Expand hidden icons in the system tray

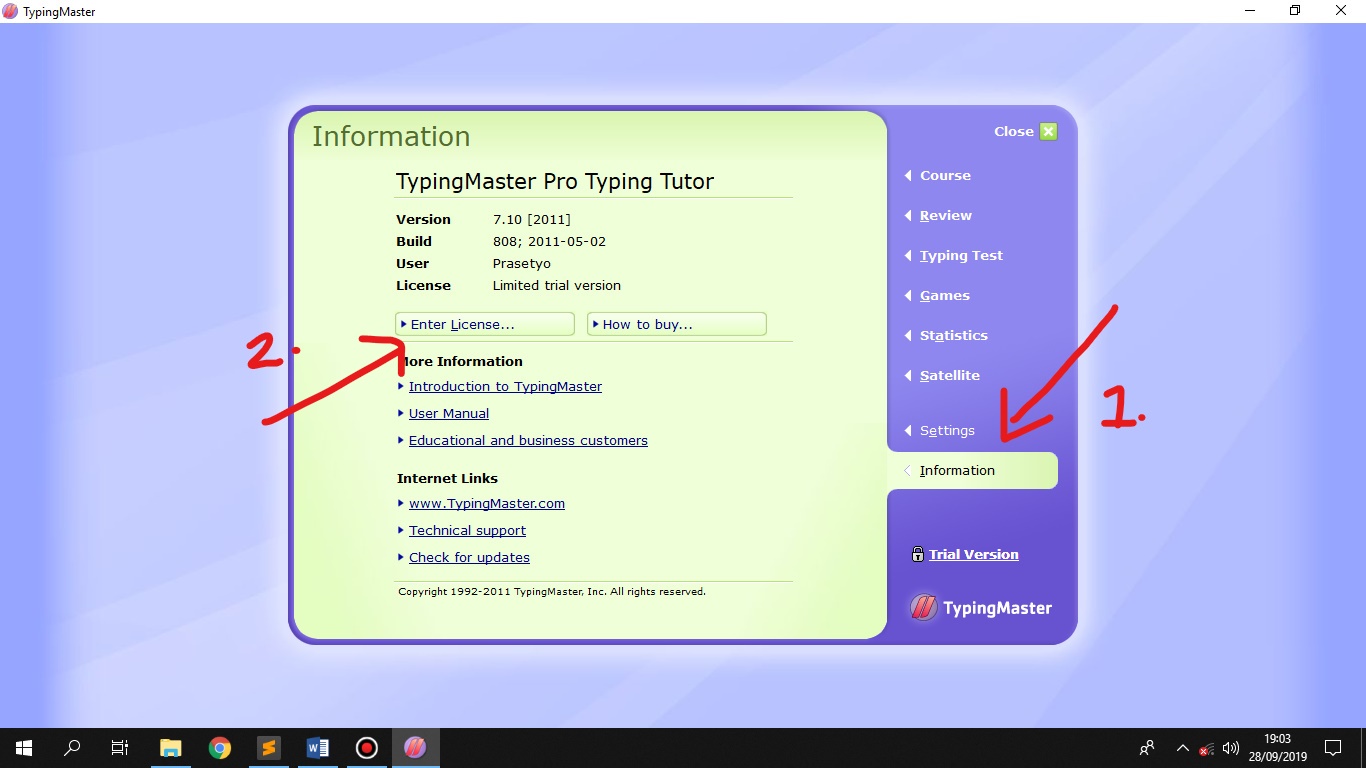1182,747
